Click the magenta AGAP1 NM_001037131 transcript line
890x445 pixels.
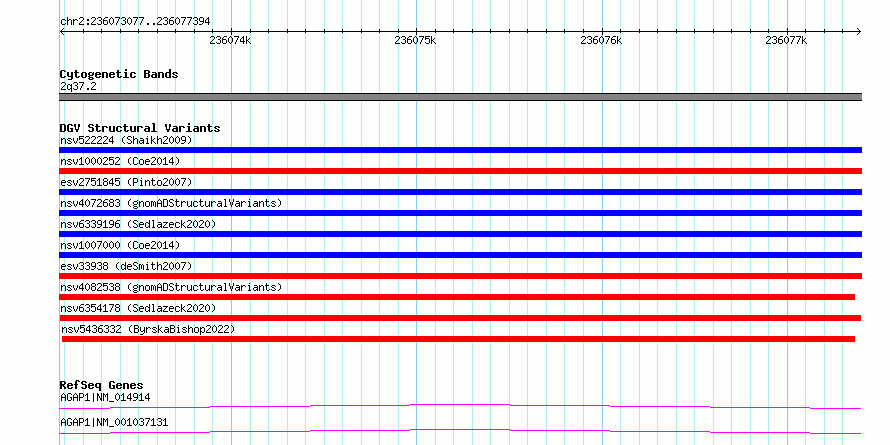tap(460, 431)
